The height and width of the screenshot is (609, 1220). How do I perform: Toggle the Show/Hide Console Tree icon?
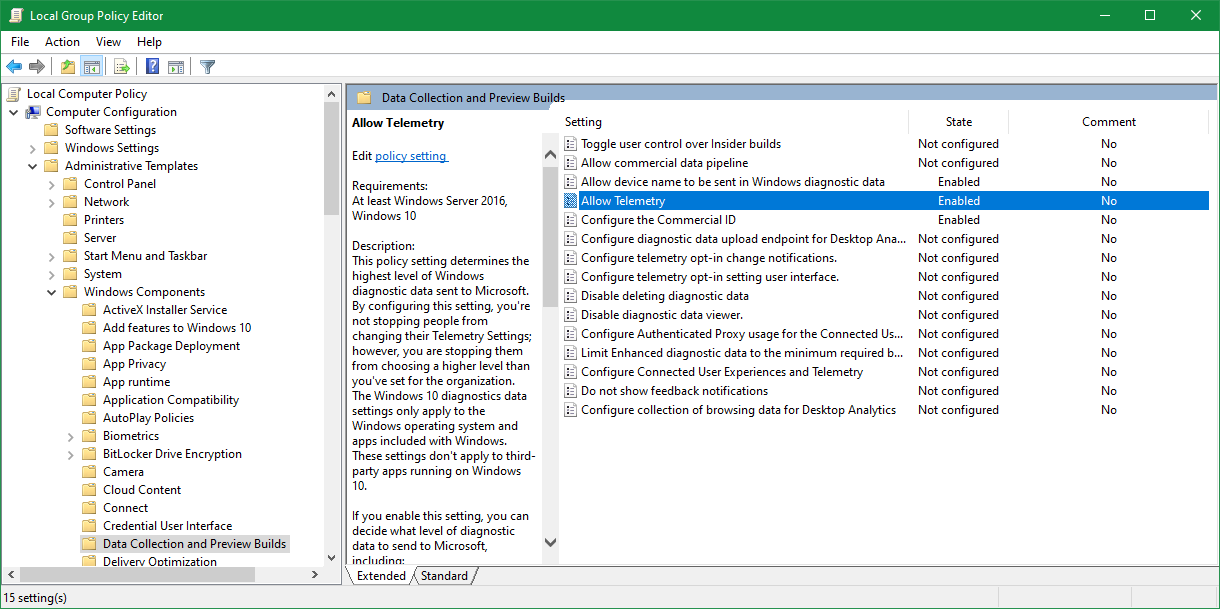(91, 67)
